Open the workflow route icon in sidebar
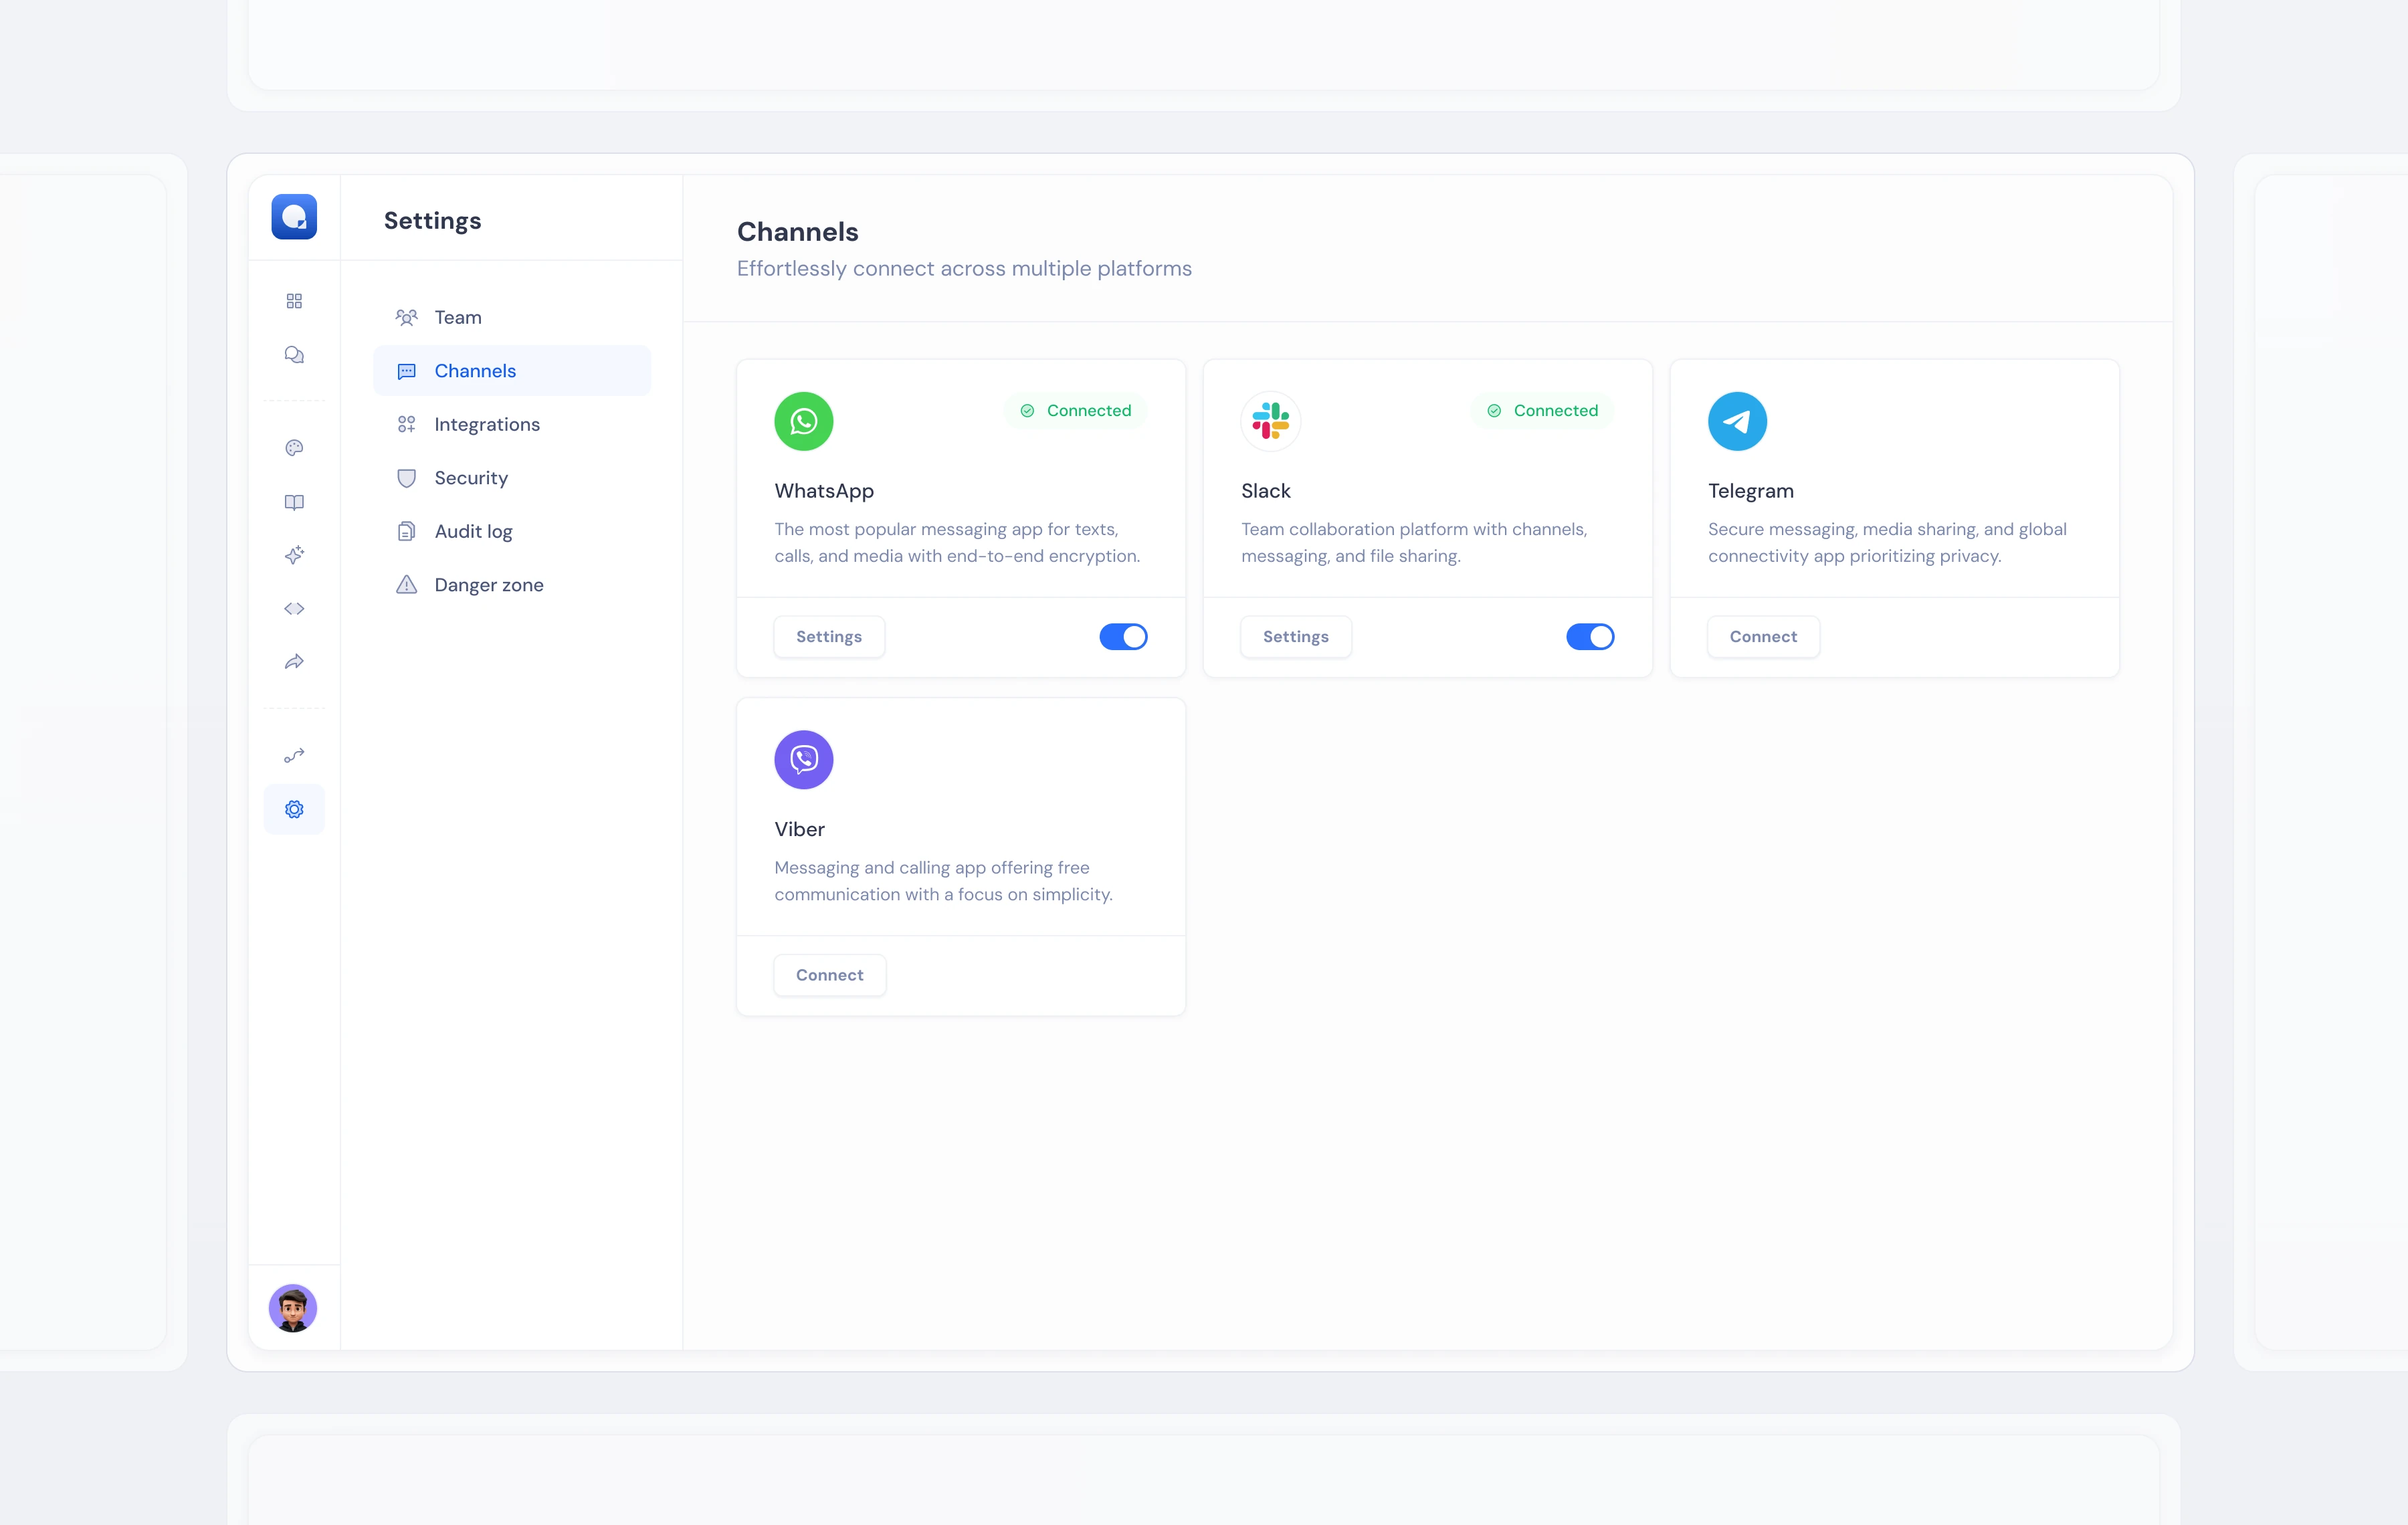Image resolution: width=2408 pixels, height=1525 pixels. 294,756
